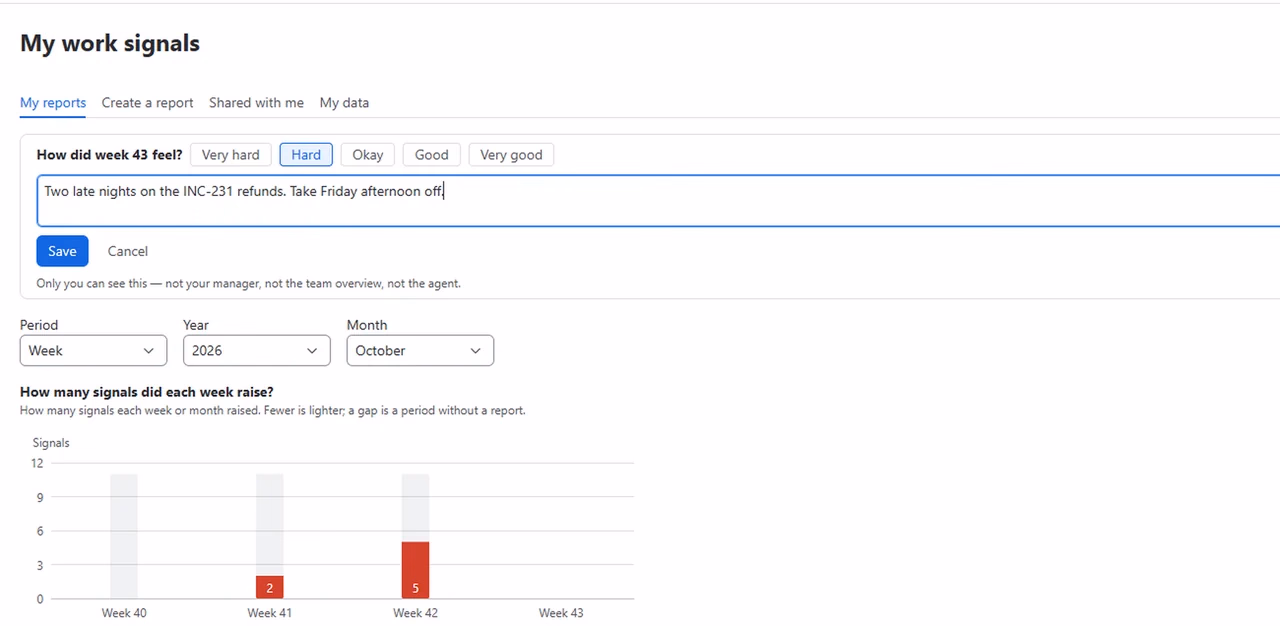1280x626 pixels.
Task: Save the week 43 note
Action: [62, 251]
